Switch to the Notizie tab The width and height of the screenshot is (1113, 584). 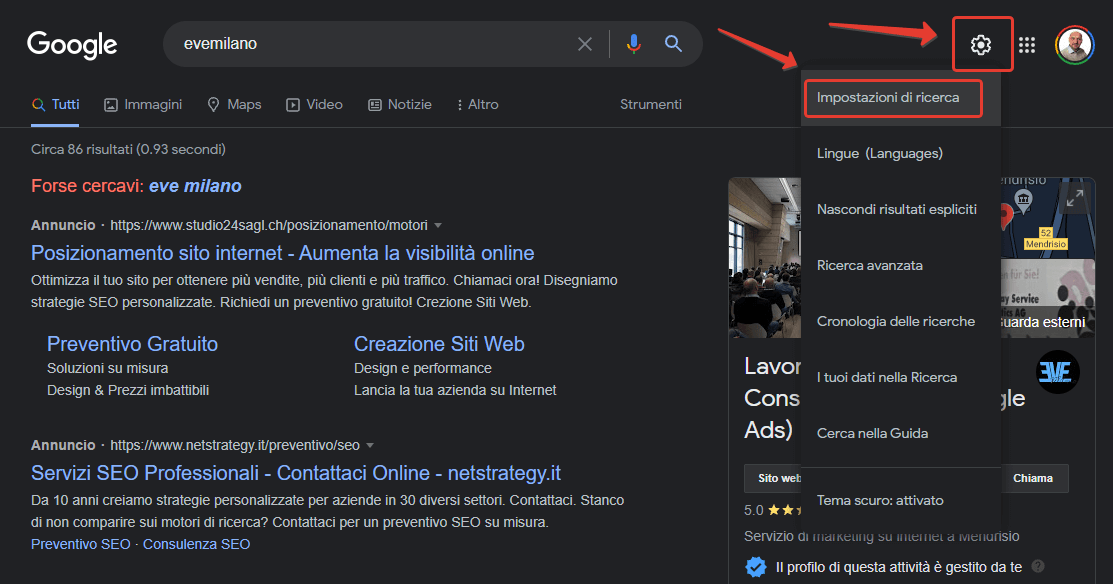pyautogui.click(x=400, y=104)
